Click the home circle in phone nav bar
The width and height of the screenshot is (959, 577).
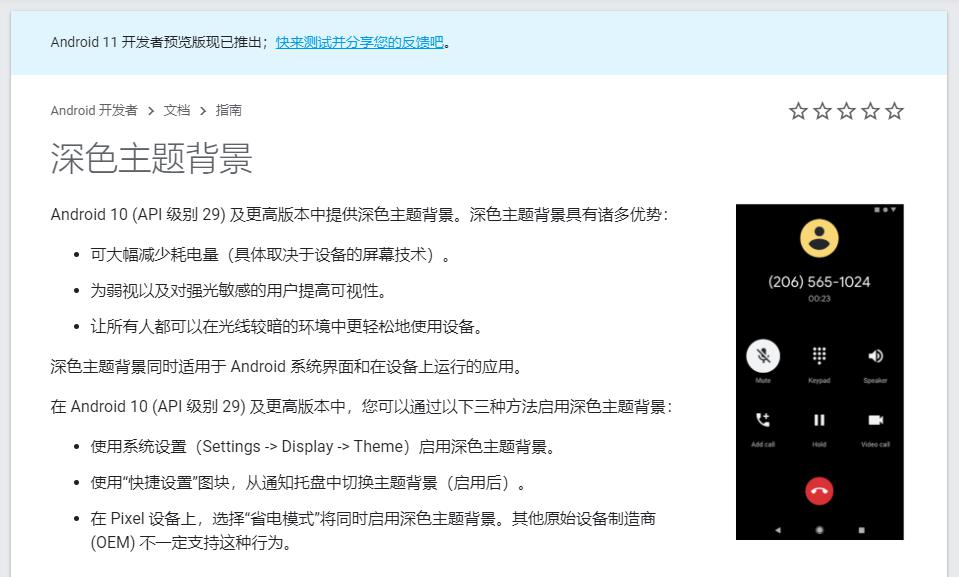pos(819,530)
